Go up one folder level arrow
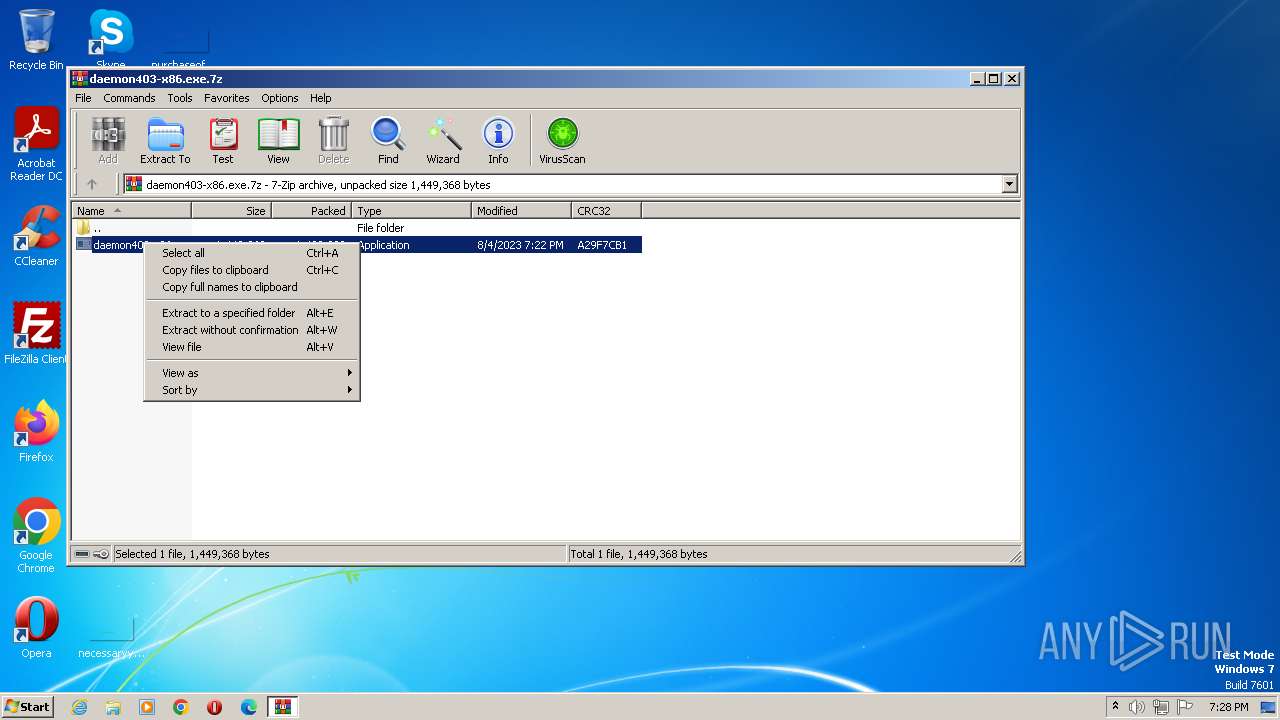 tap(92, 184)
